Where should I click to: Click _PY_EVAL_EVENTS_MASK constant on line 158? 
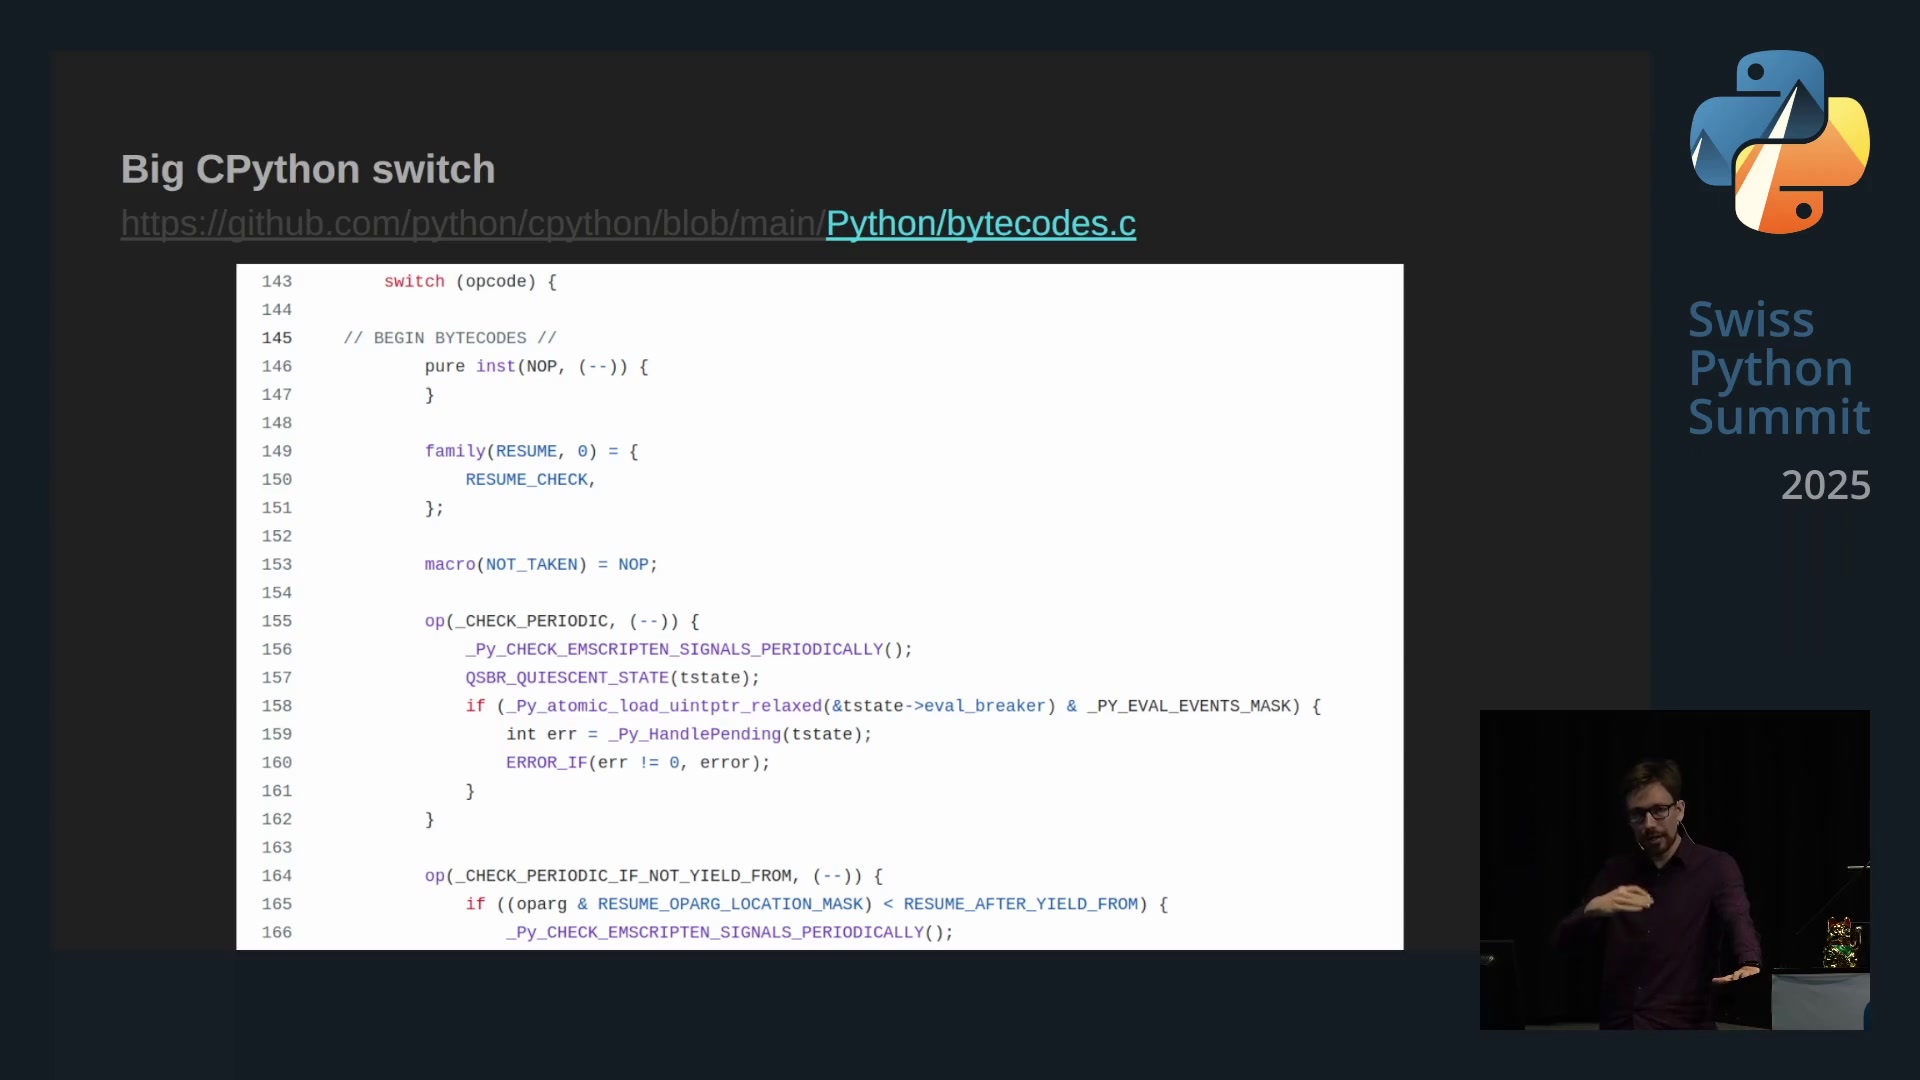(x=1193, y=706)
